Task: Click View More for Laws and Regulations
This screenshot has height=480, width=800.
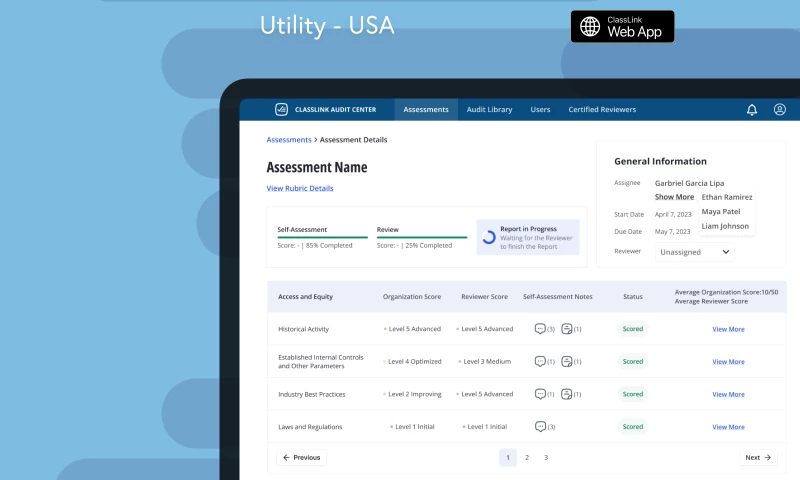Action: point(728,427)
